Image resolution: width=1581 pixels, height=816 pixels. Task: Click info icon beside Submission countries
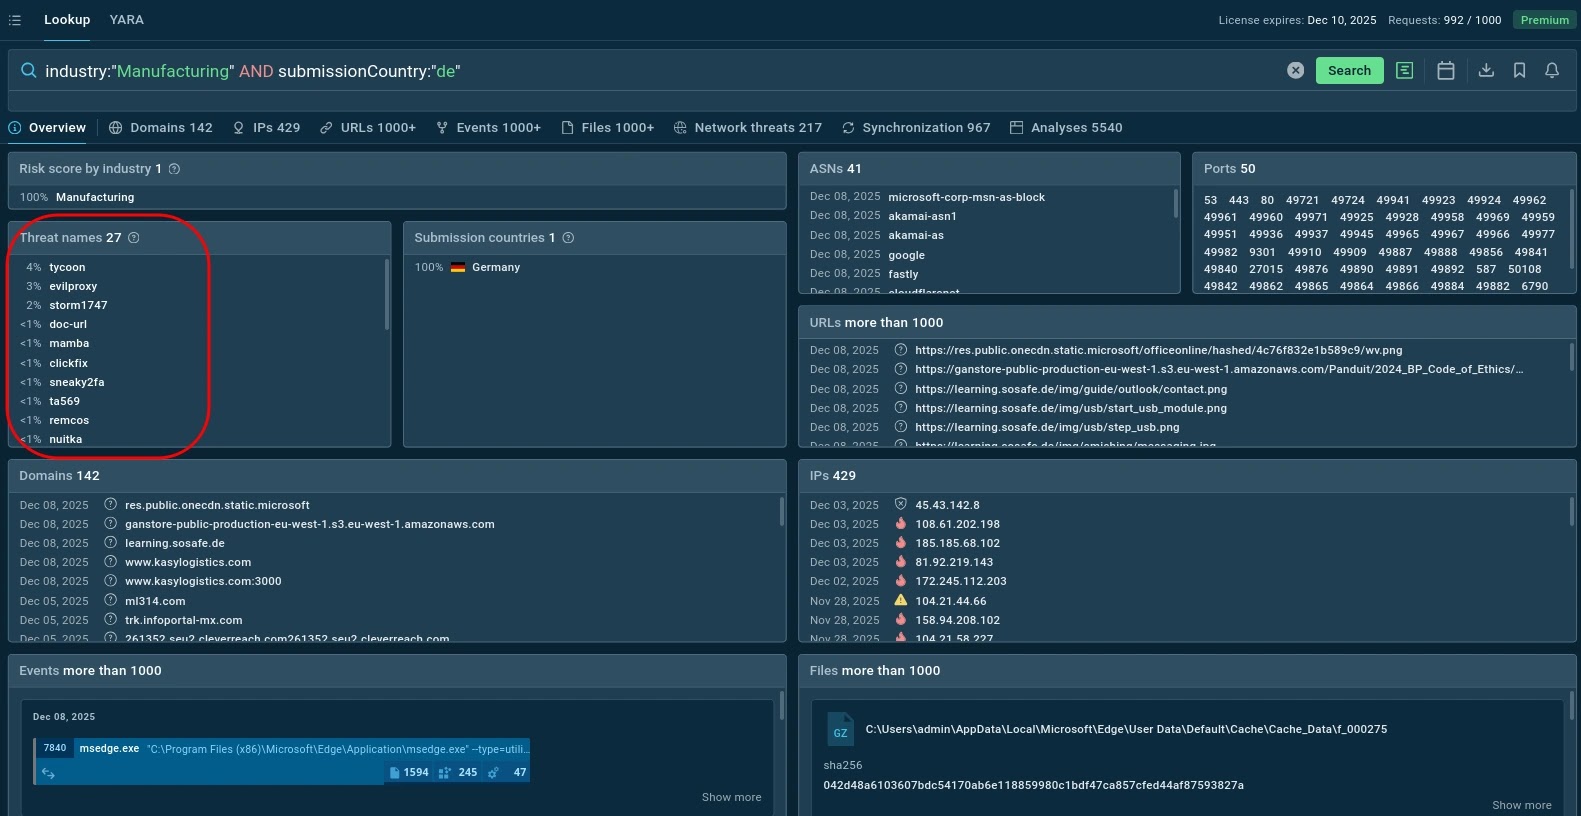[568, 238]
